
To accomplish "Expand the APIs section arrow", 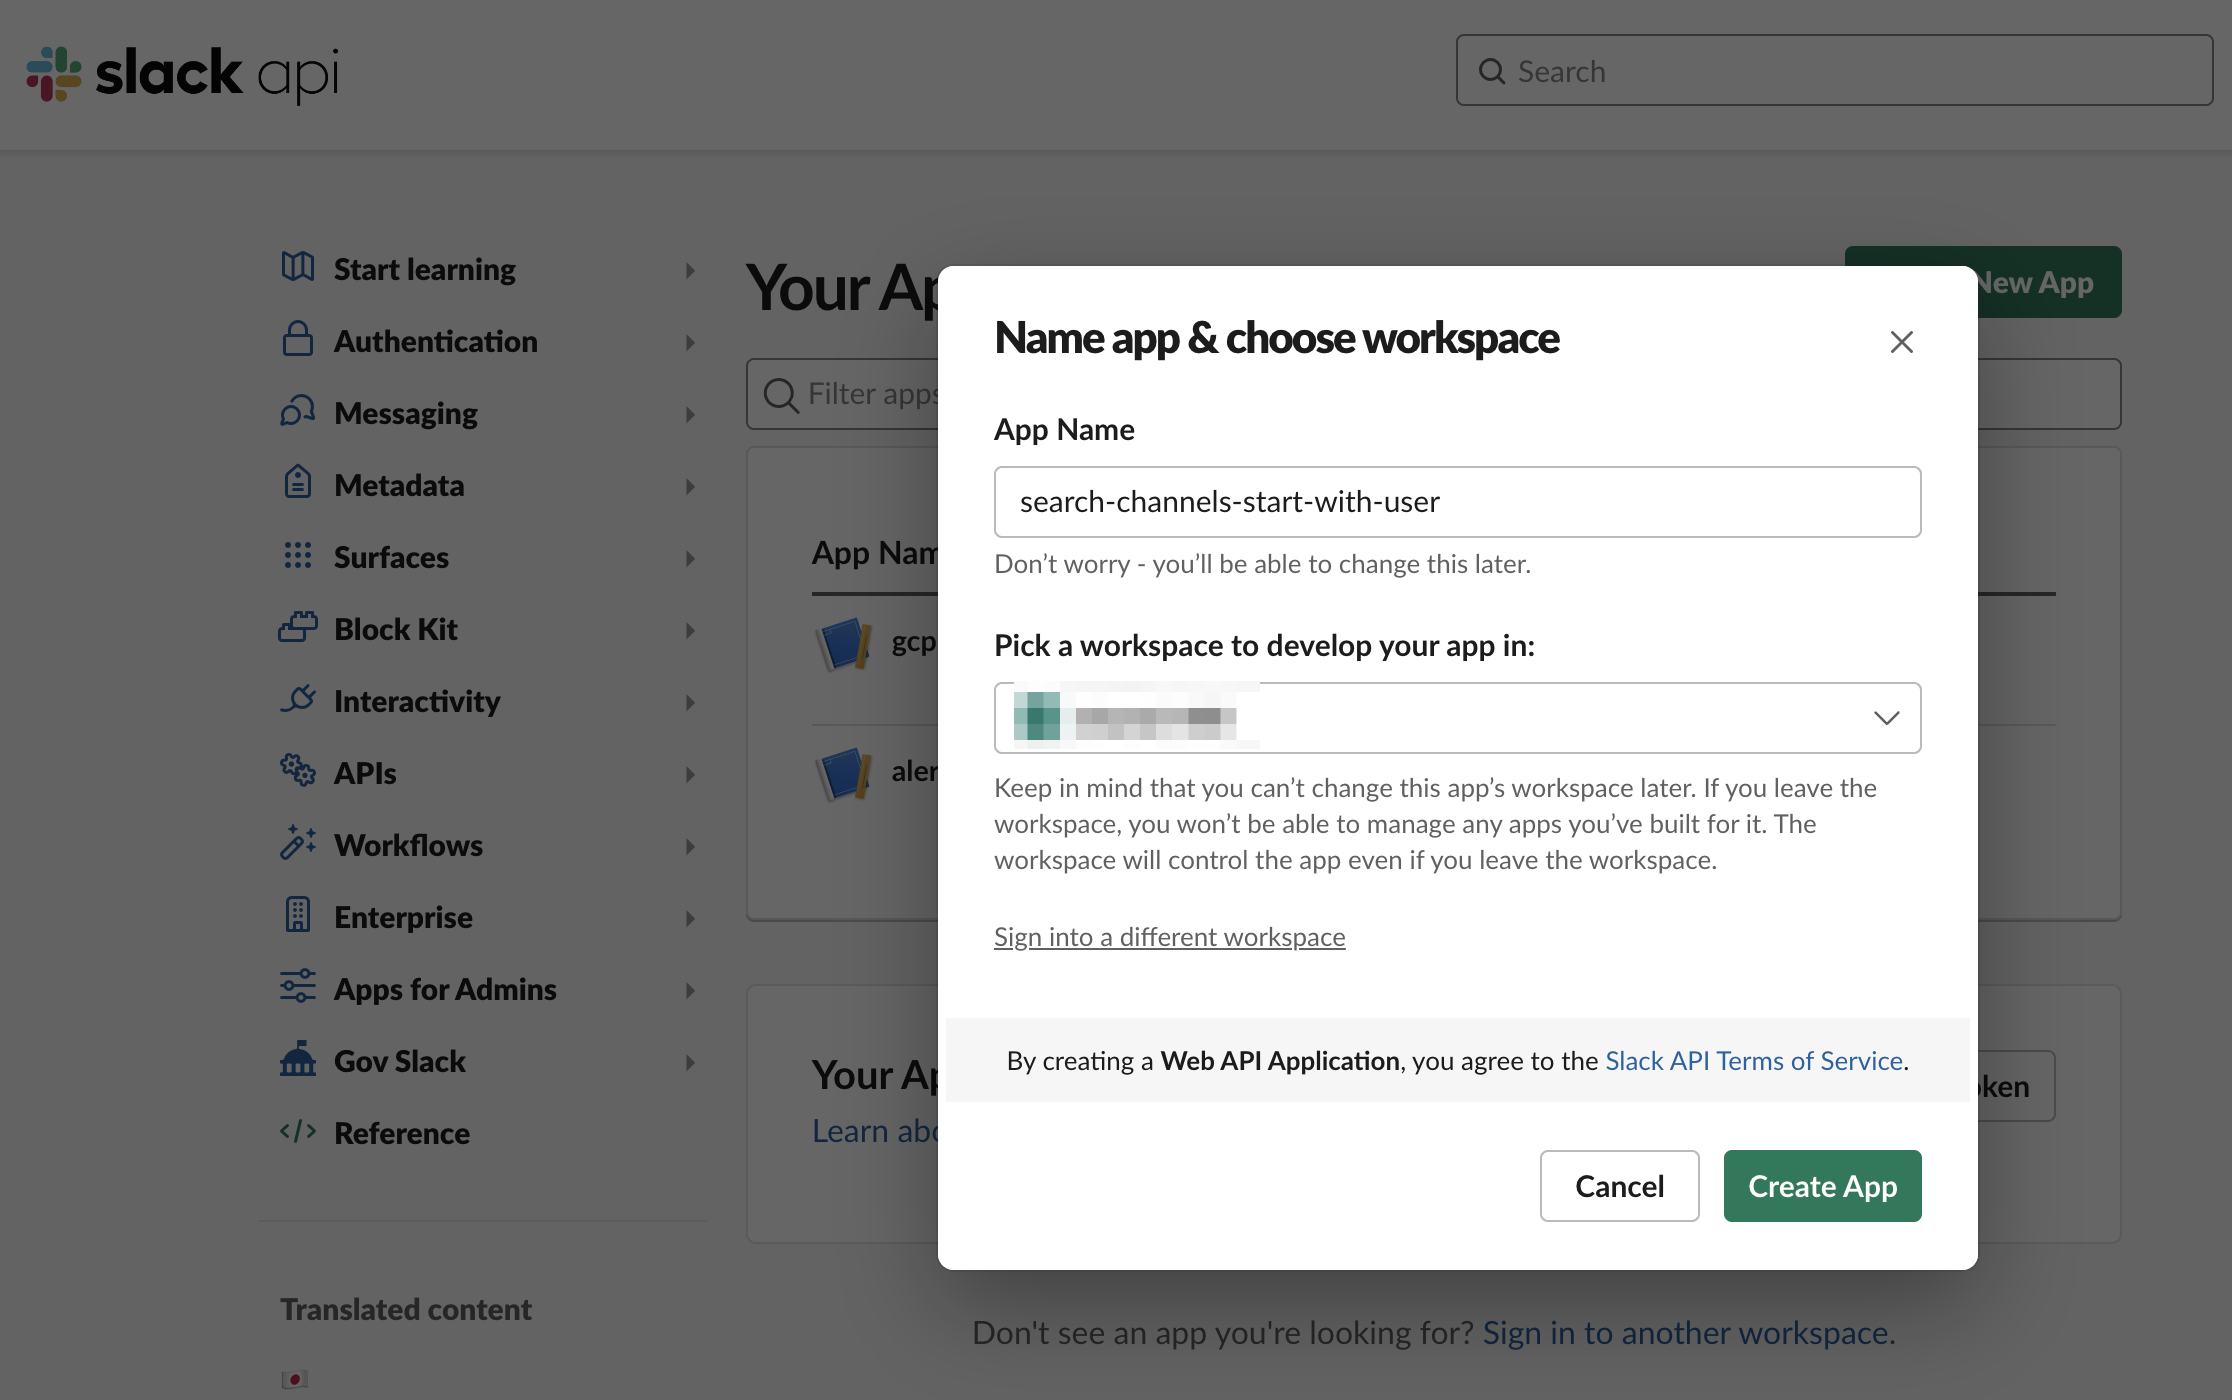I will tap(690, 774).
